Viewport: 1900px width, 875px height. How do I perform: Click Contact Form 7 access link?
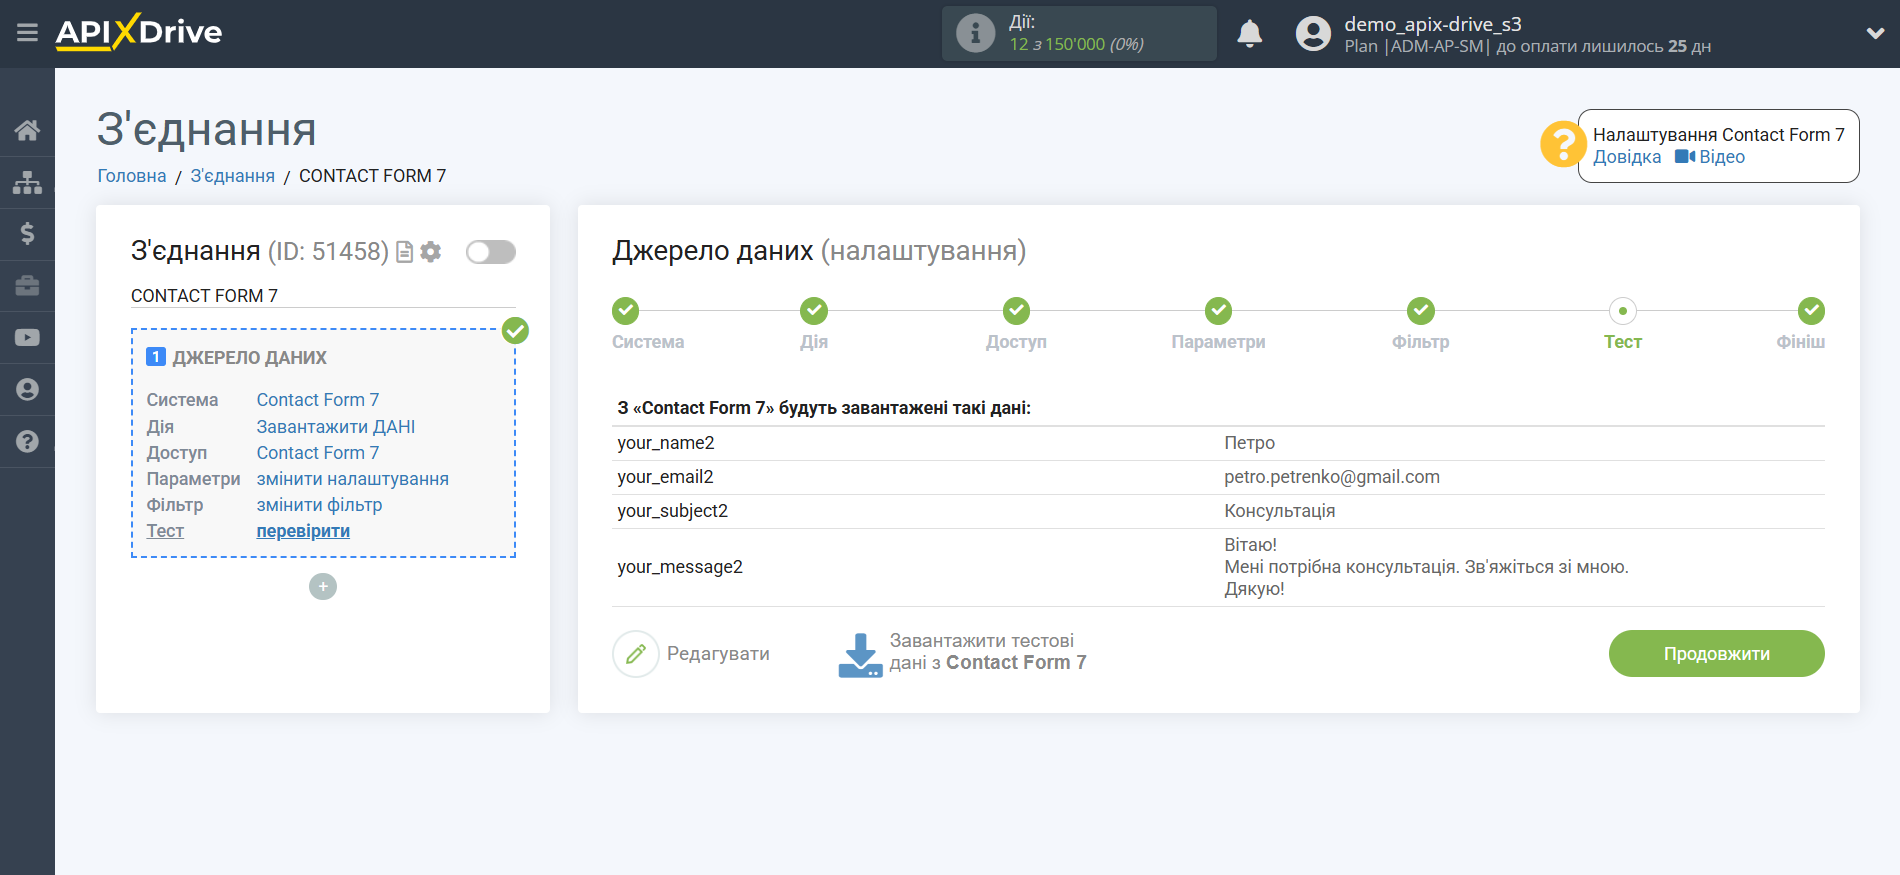[x=318, y=453]
